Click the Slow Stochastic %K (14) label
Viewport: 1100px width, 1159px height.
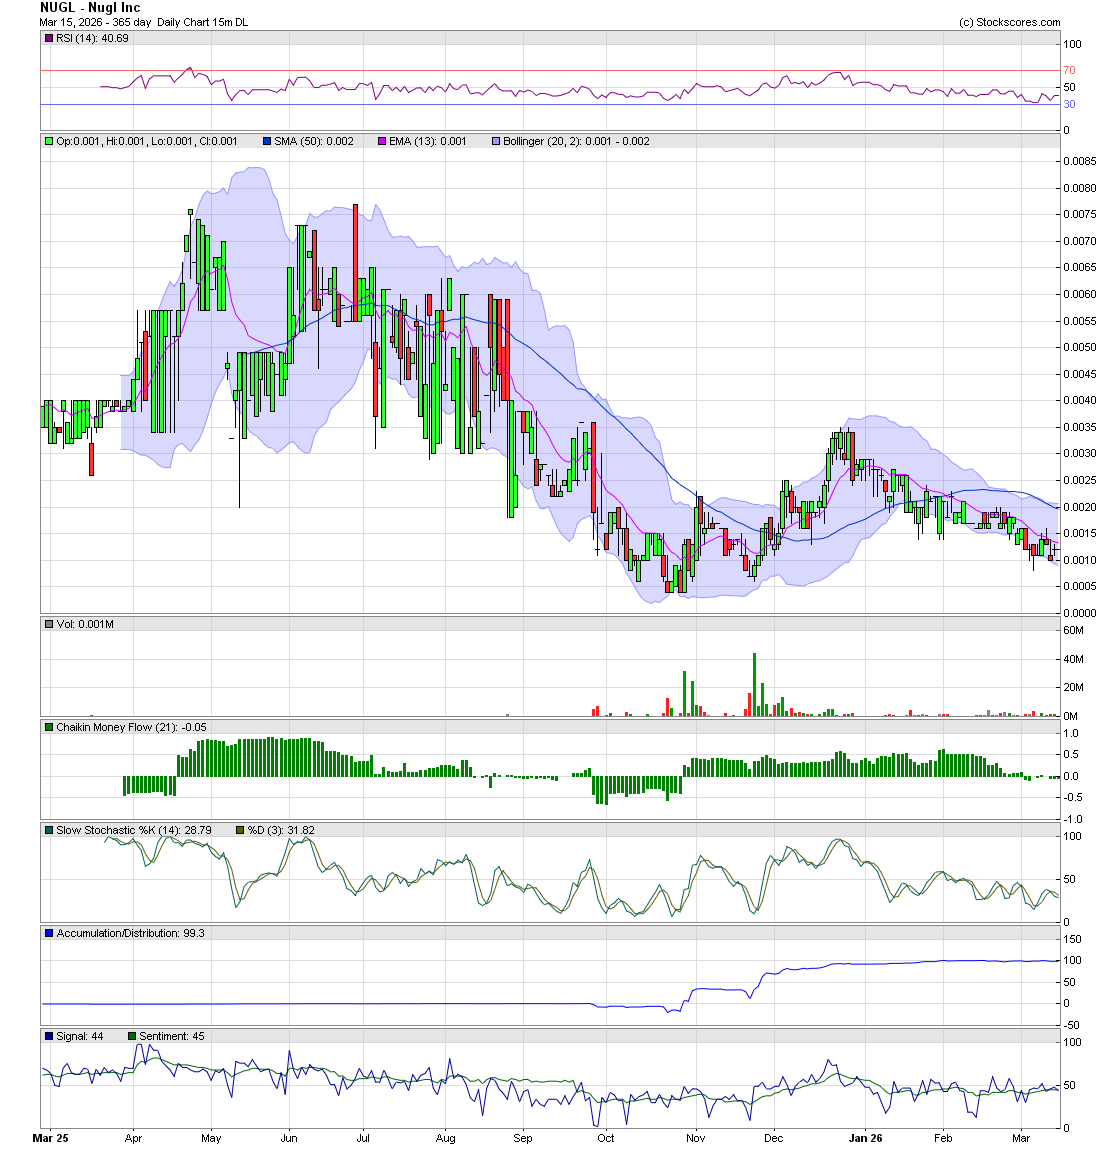[x=134, y=830]
